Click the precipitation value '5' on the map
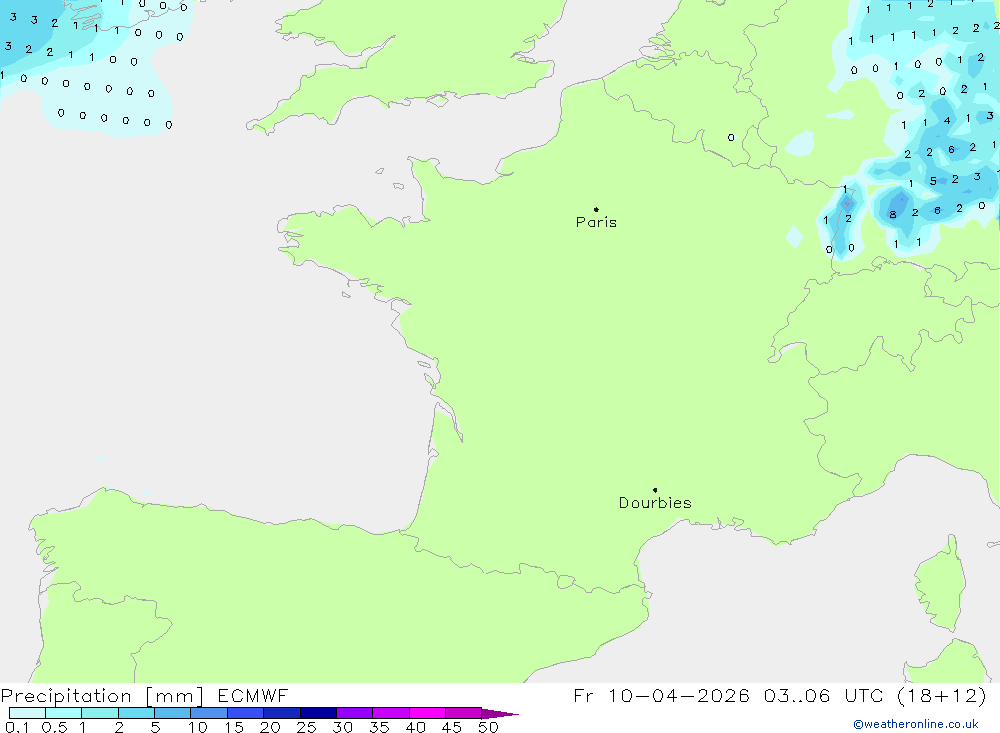Viewport: 1000px width, 733px height. pyautogui.click(x=933, y=181)
